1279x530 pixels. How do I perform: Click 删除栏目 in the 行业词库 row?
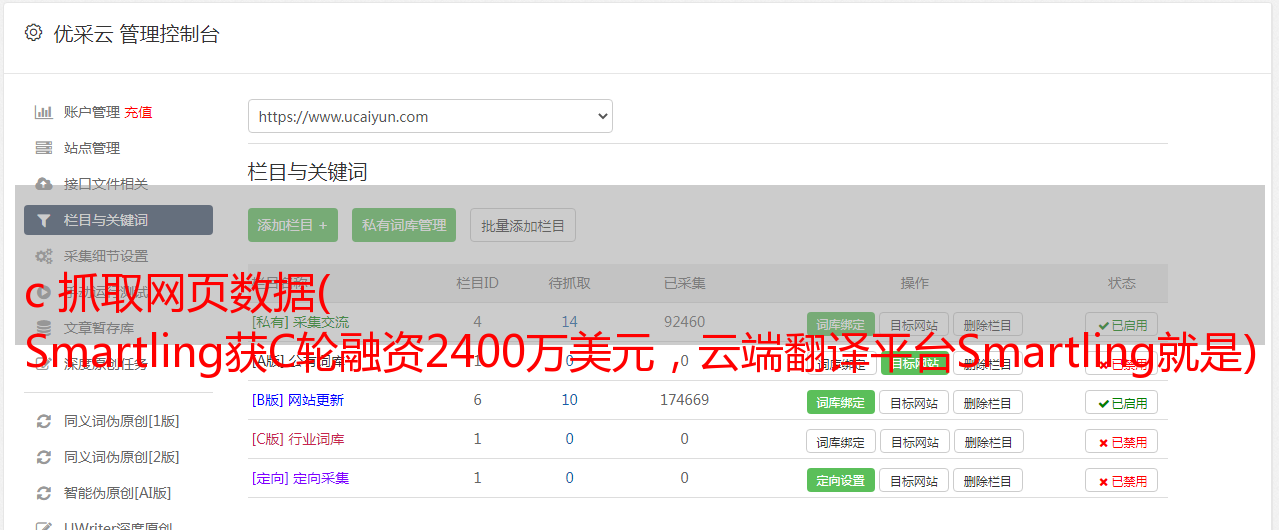click(x=988, y=441)
